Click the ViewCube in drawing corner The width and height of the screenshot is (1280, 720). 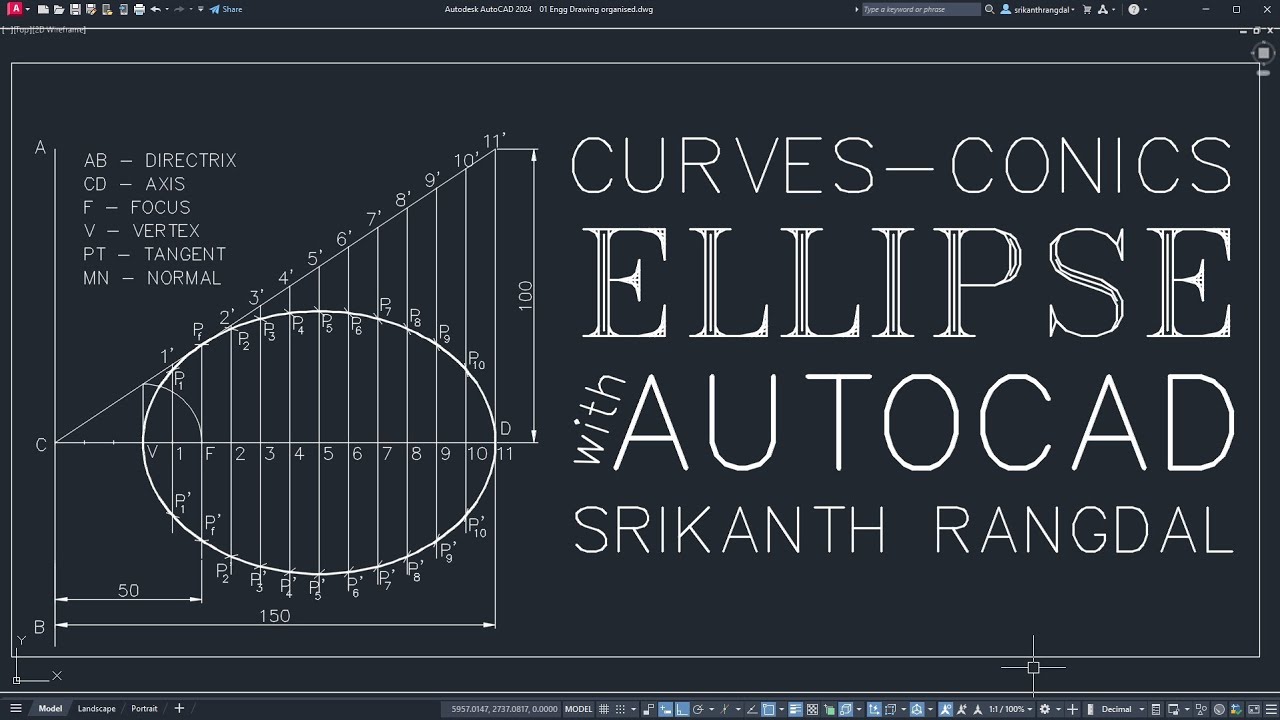coord(1263,53)
